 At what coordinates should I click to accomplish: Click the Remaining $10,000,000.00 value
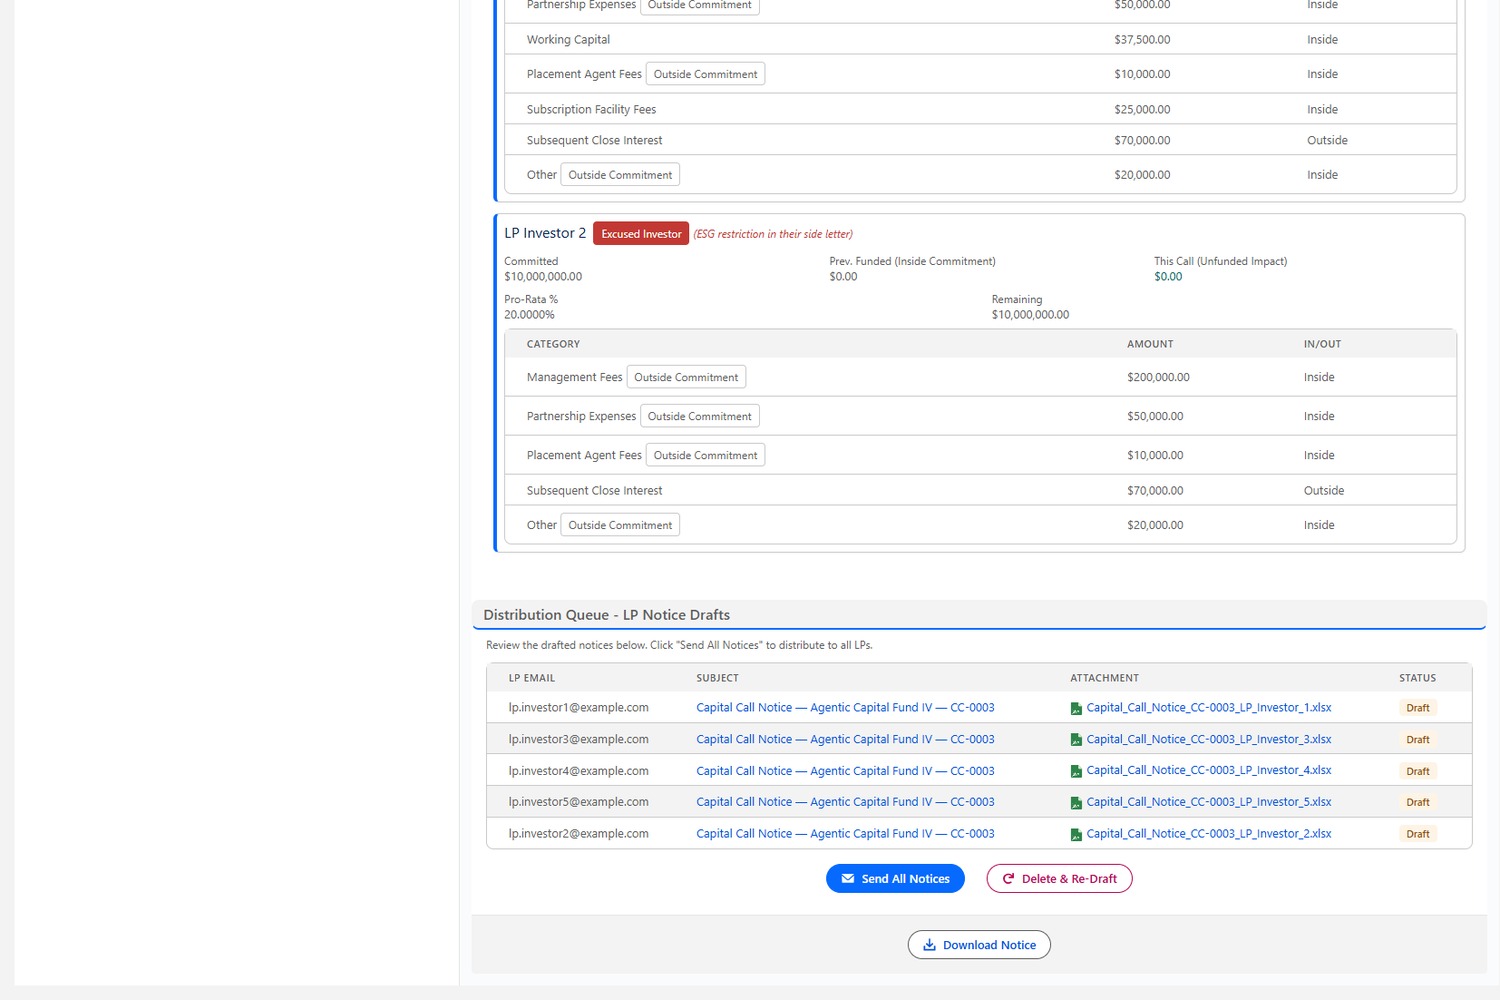pyautogui.click(x=1030, y=315)
